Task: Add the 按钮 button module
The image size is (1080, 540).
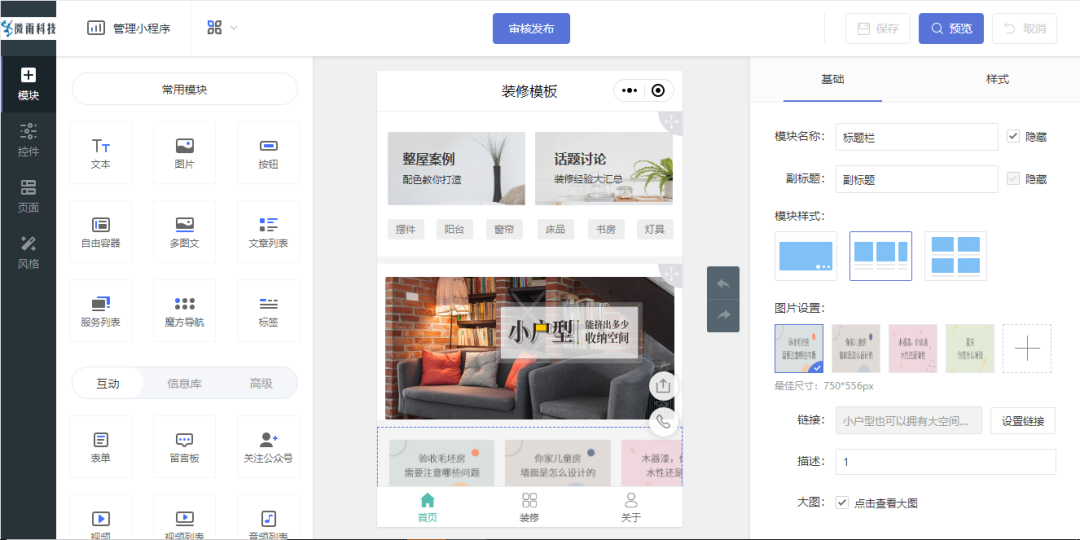Action: point(268,152)
